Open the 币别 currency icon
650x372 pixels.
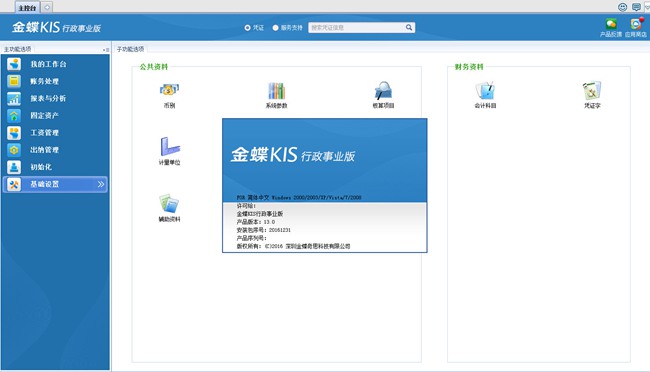click(x=169, y=95)
